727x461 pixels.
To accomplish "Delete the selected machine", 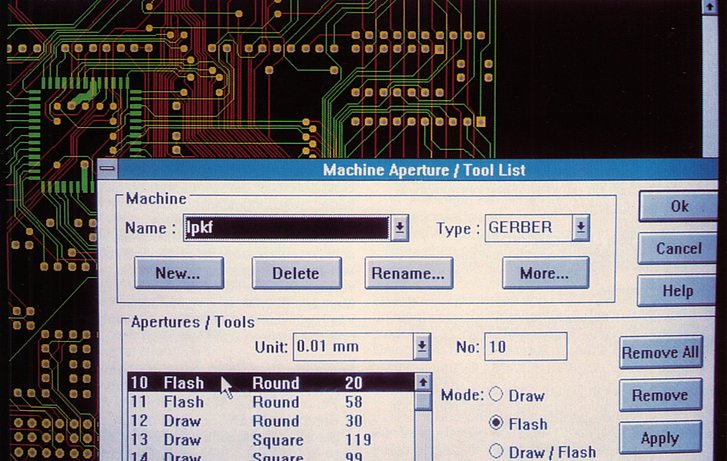I will (x=296, y=273).
